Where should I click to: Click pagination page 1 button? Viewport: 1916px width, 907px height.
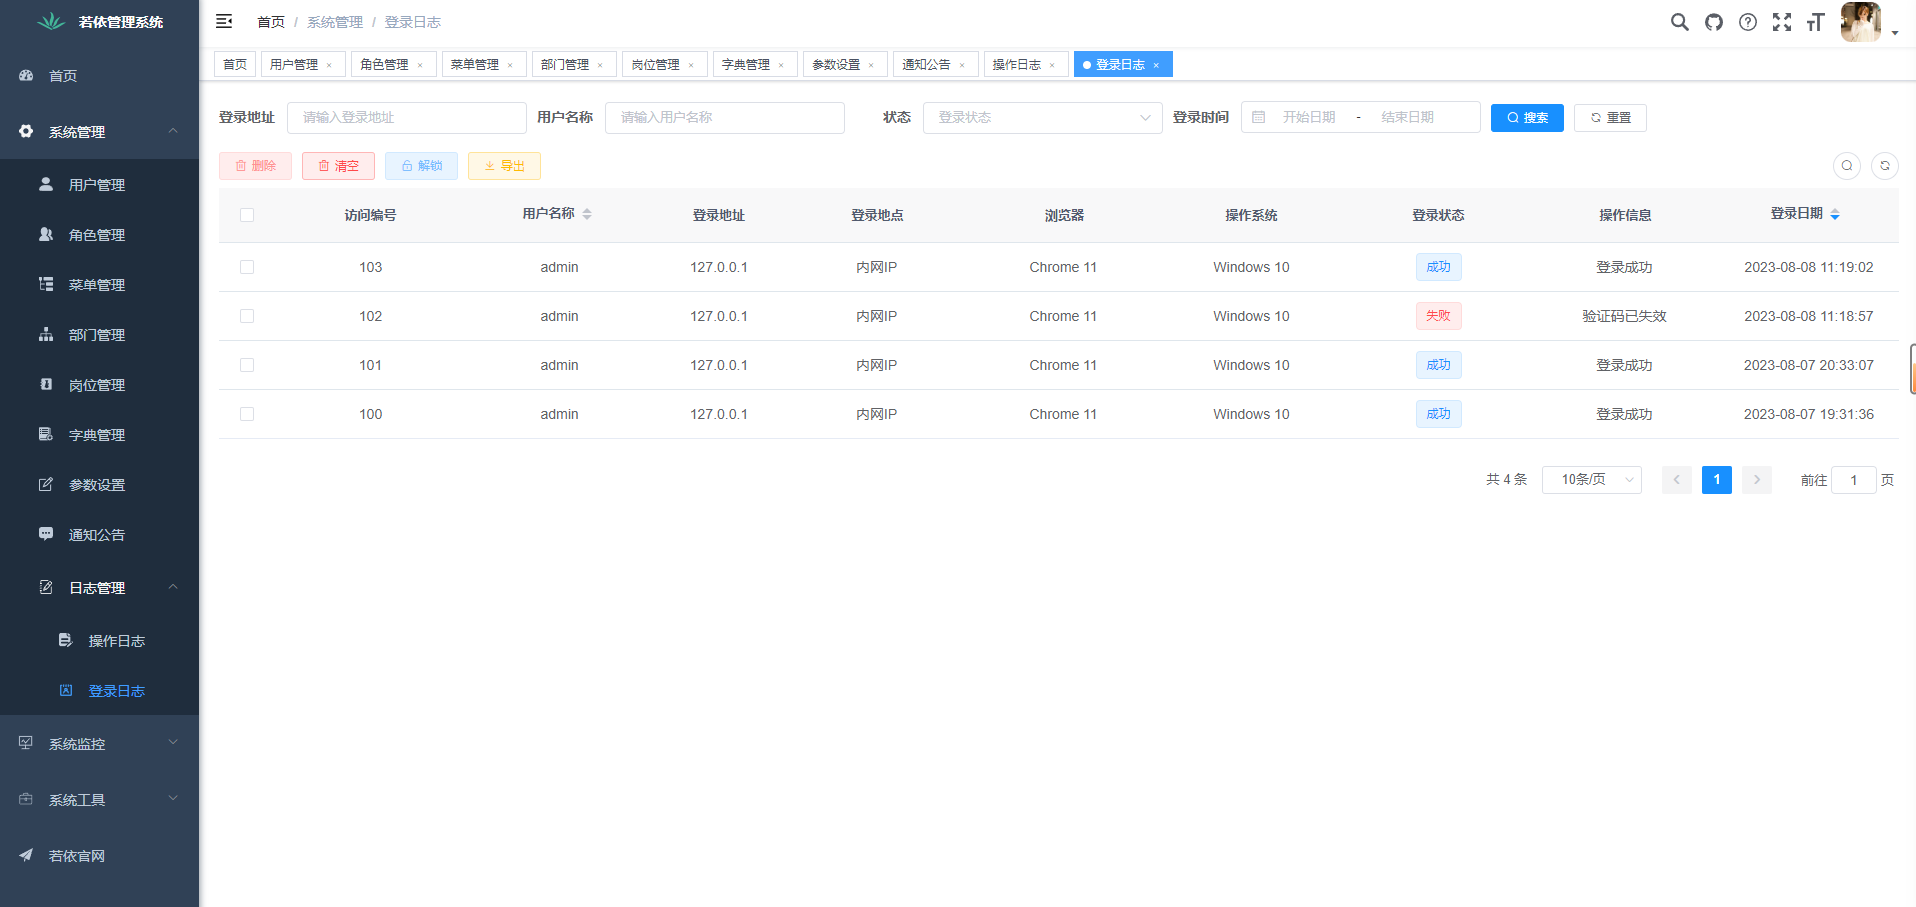pyautogui.click(x=1717, y=480)
